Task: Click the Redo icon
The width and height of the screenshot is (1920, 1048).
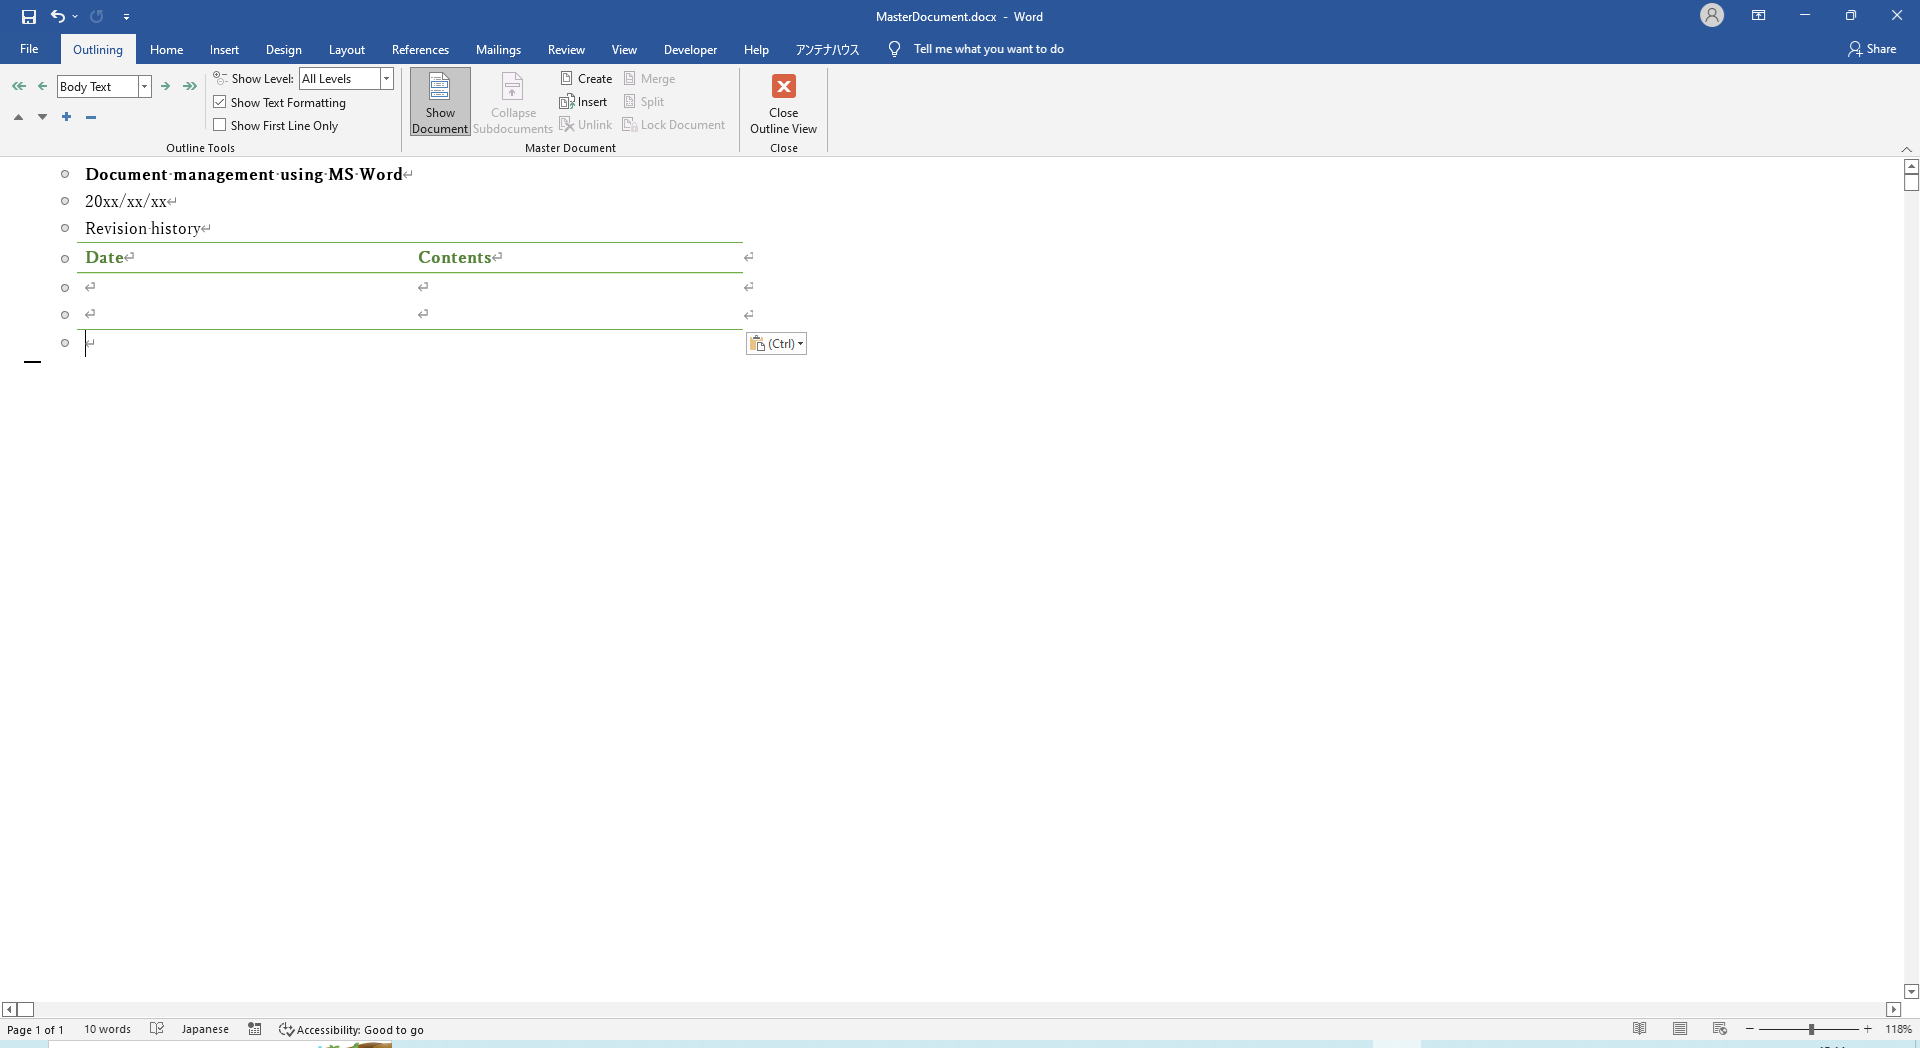Action: [97, 17]
